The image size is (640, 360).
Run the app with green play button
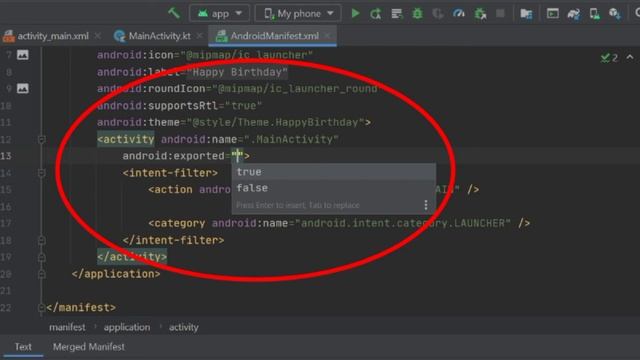tap(355, 13)
